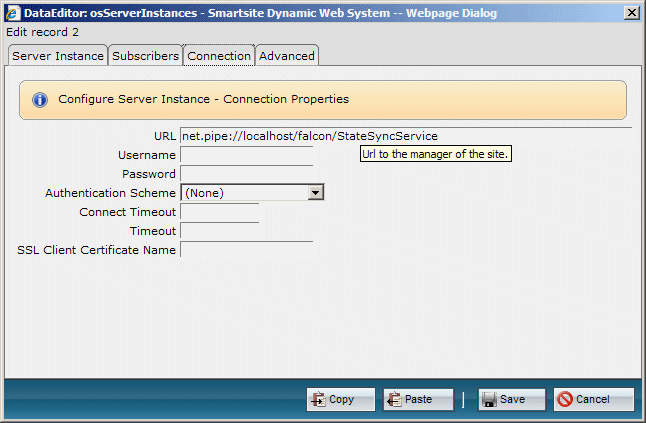646x423 pixels.
Task: Close the Webpage Dialog window
Action: tap(632, 13)
